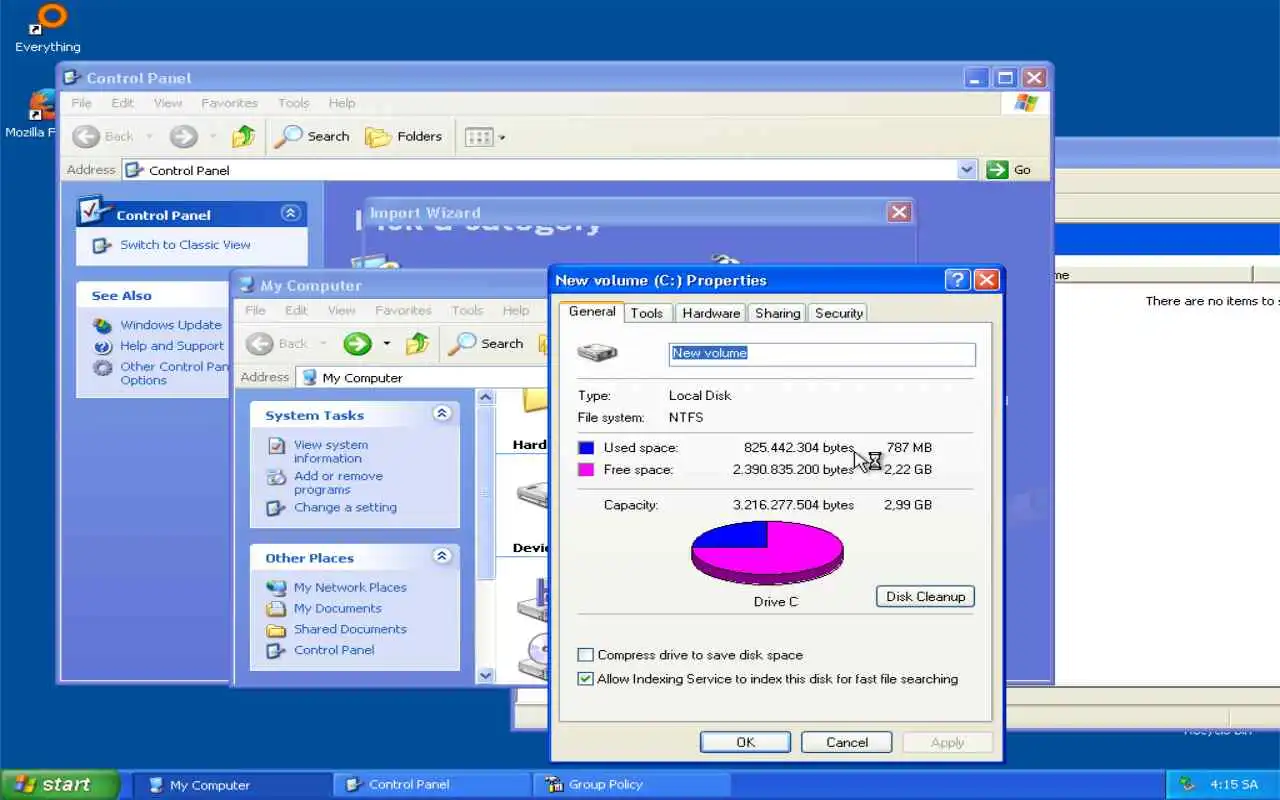Open the Views button in Control Panel toolbar
Screen dimensions: 1280x800
(485, 137)
